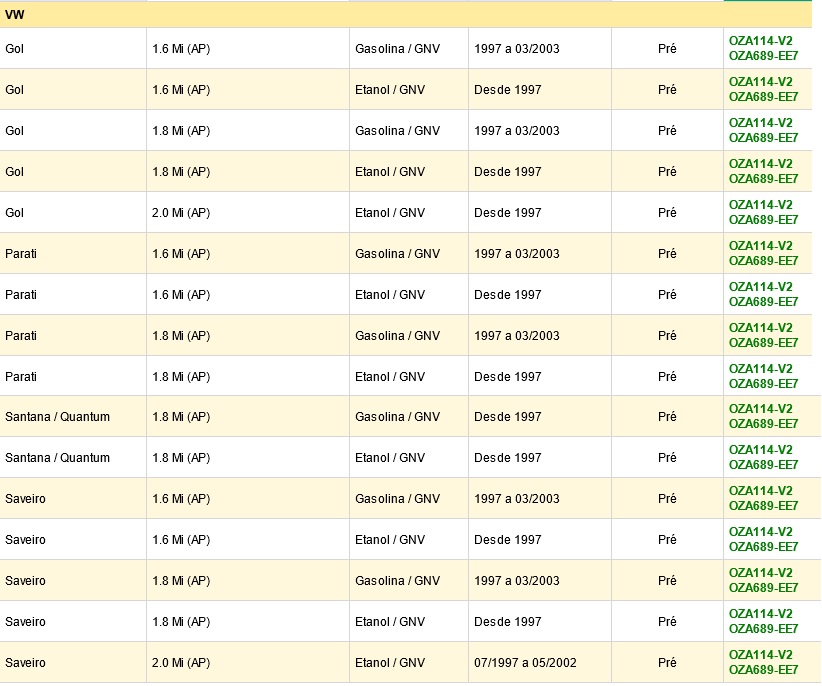Click 'Saveiro' in the 1.6 Mi Gasolina row
The height and width of the screenshot is (686, 822).
pos(25,498)
